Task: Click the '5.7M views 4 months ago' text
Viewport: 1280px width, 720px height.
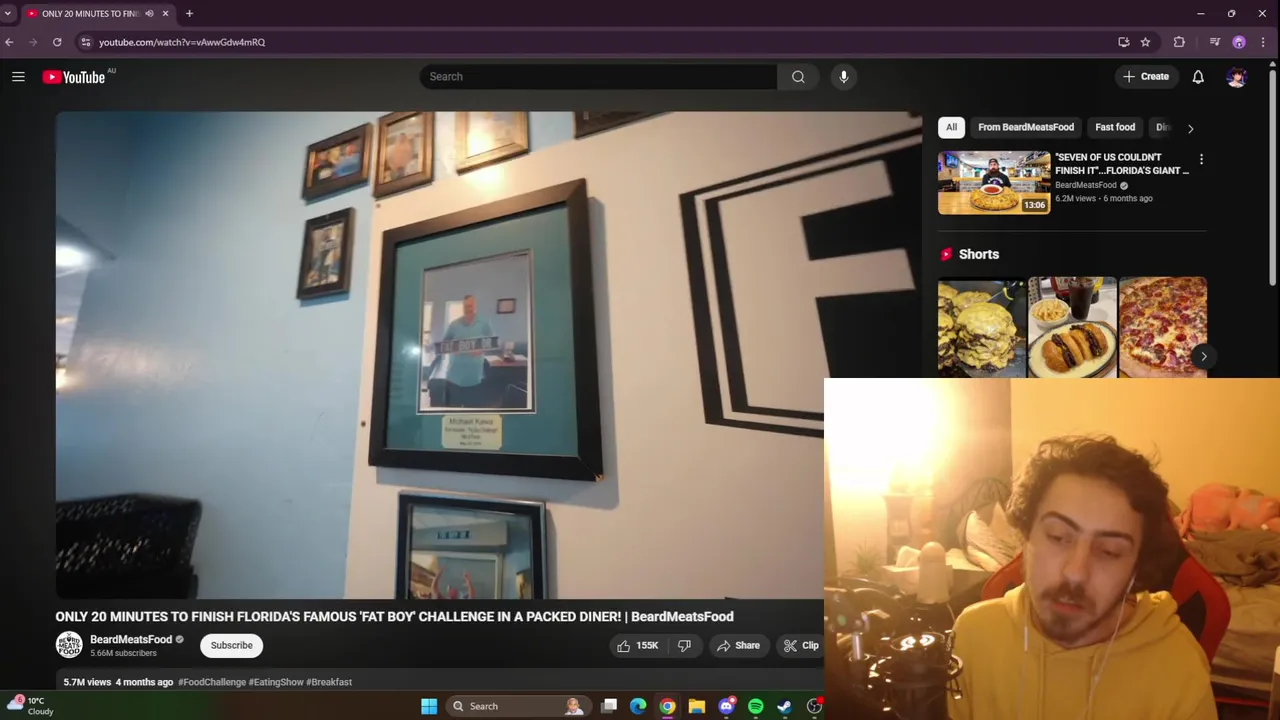Action: click(118, 682)
